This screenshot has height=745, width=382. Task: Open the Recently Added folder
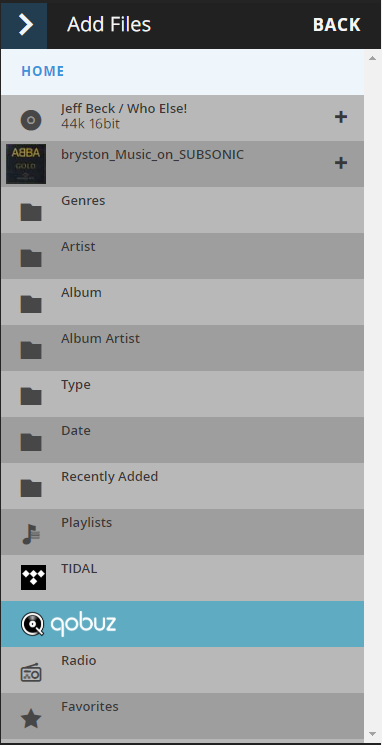182,486
